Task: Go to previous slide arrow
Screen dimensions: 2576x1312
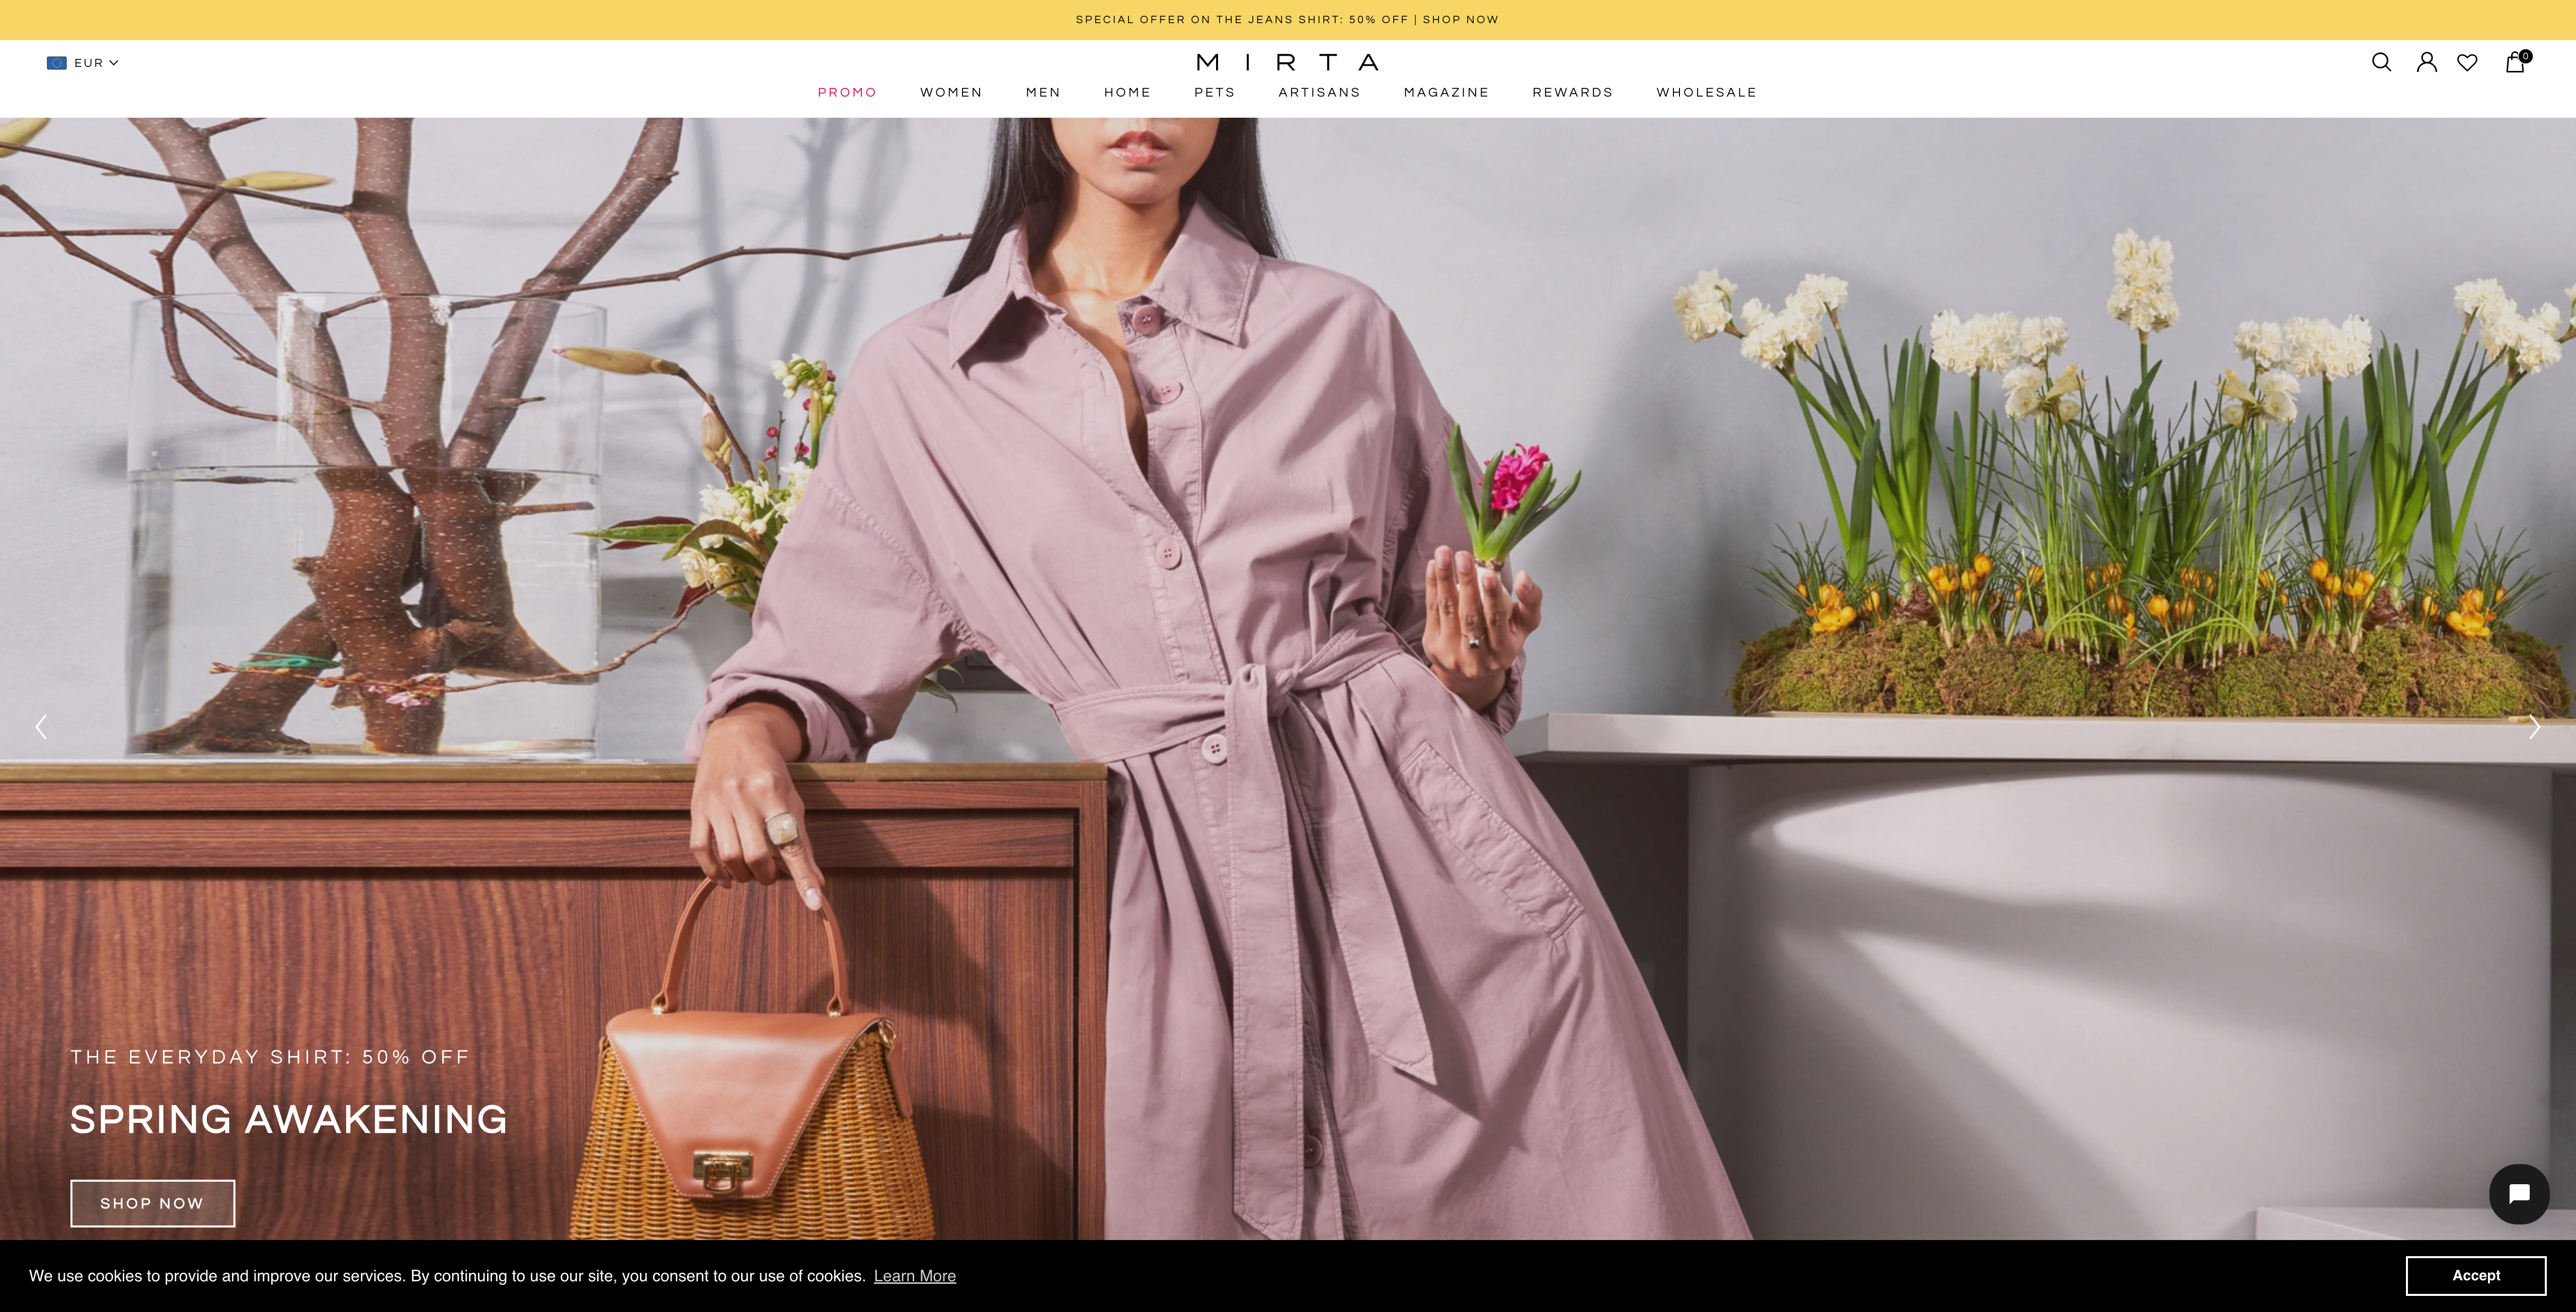Action: pyautogui.click(x=41, y=727)
